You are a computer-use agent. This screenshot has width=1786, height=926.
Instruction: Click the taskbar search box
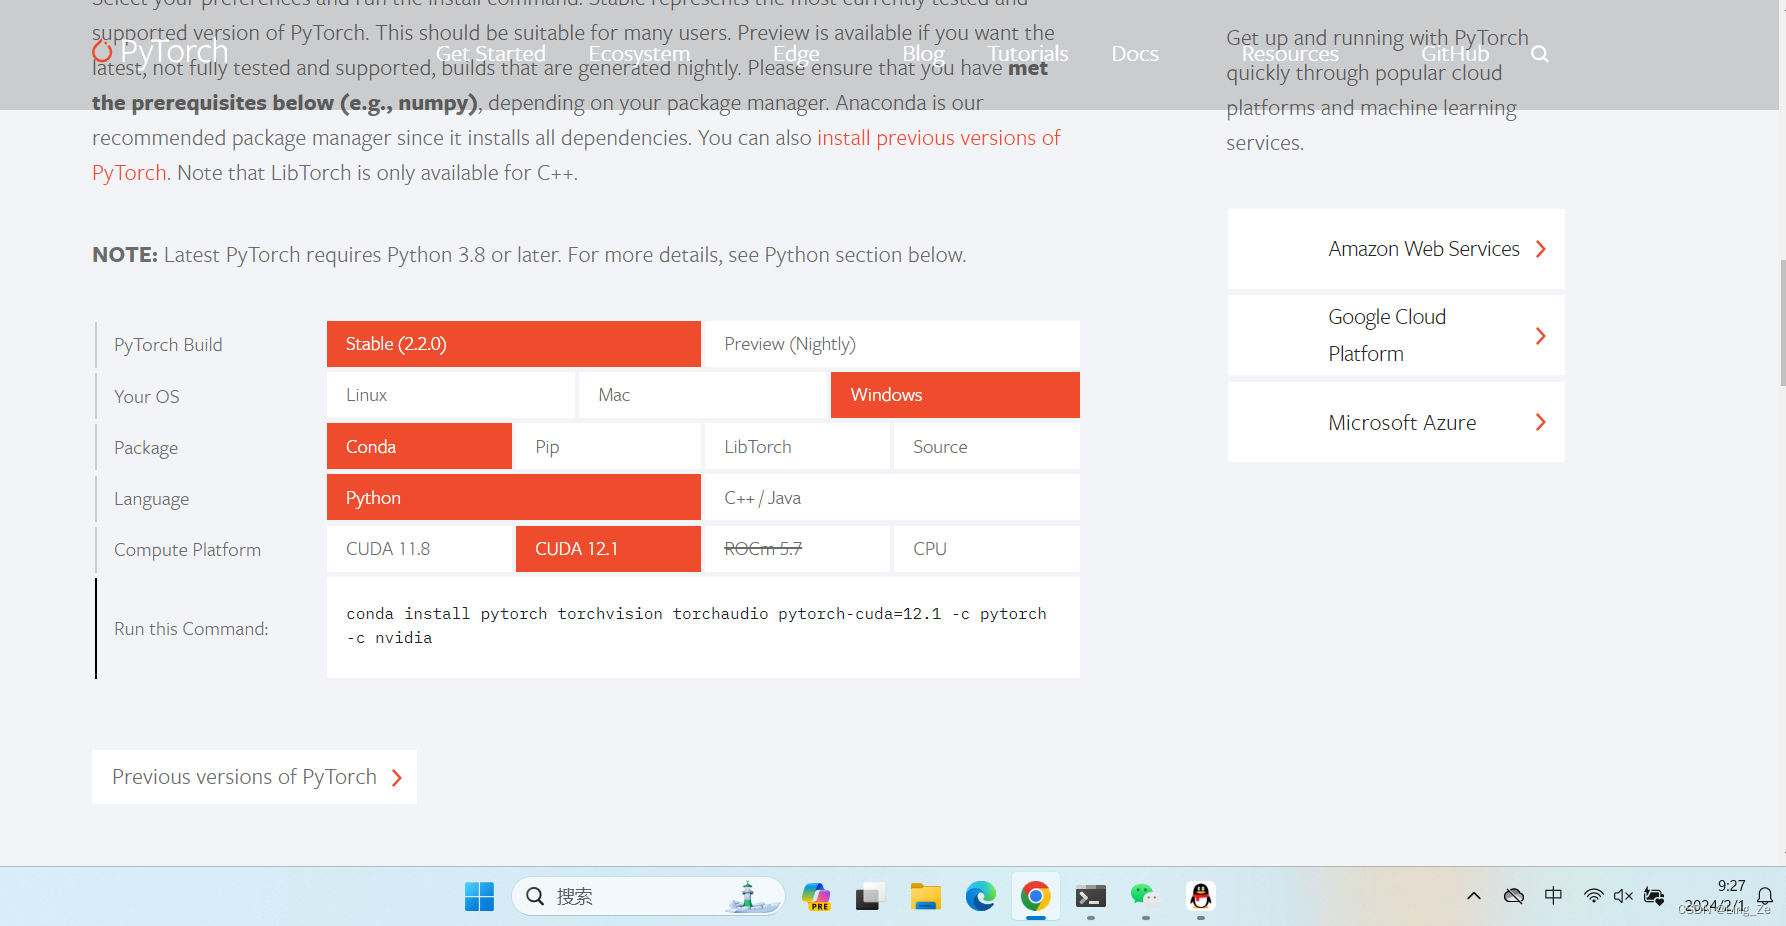pos(648,896)
